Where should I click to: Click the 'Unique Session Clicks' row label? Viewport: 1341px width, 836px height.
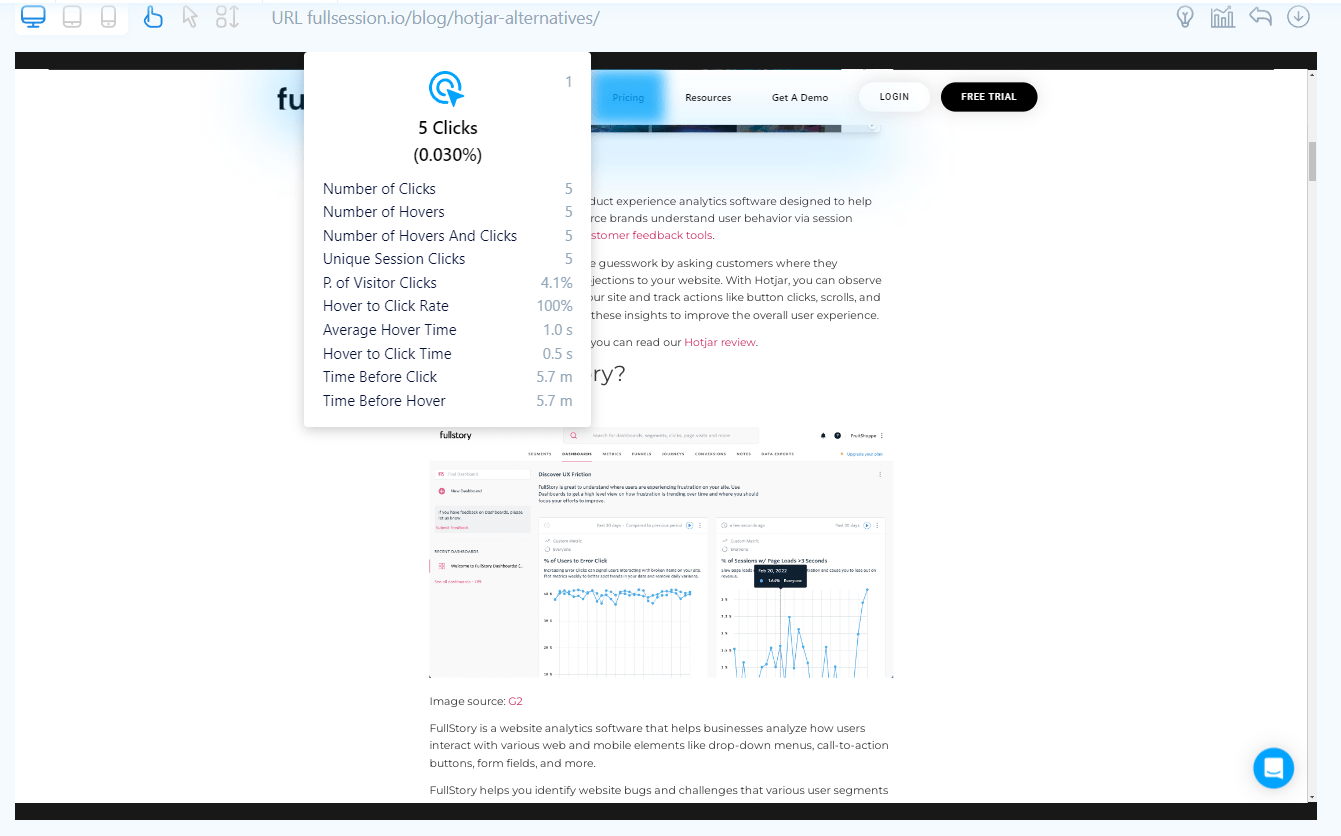pos(394,259)
